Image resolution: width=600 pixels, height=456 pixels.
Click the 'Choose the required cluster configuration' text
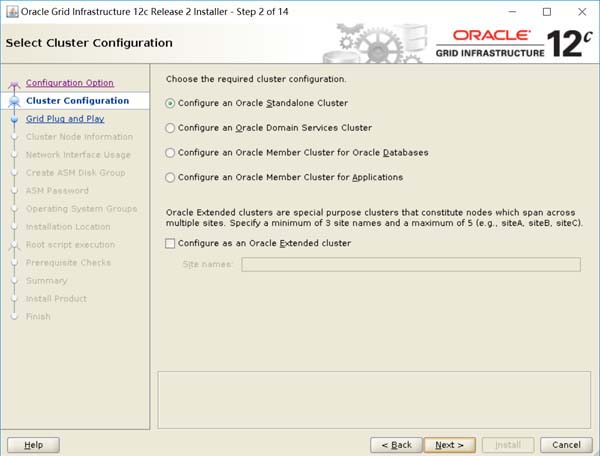pos(256,79)
